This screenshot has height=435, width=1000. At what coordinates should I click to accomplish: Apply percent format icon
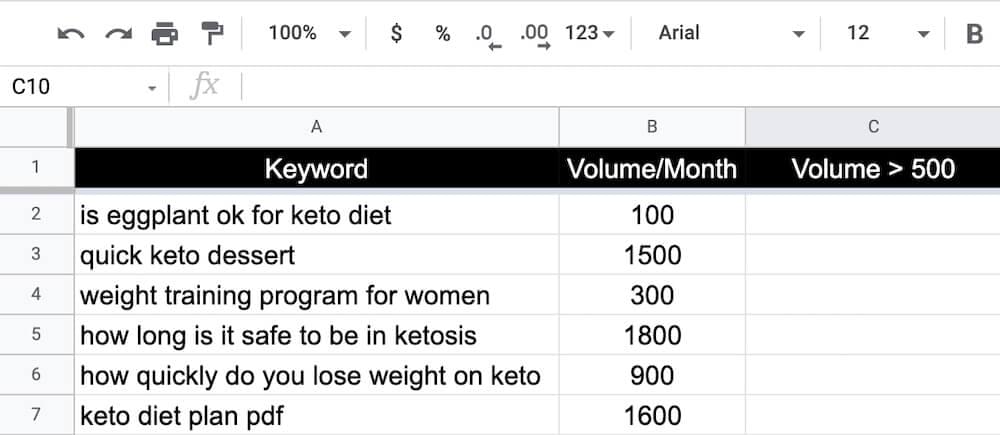point(442,34)
